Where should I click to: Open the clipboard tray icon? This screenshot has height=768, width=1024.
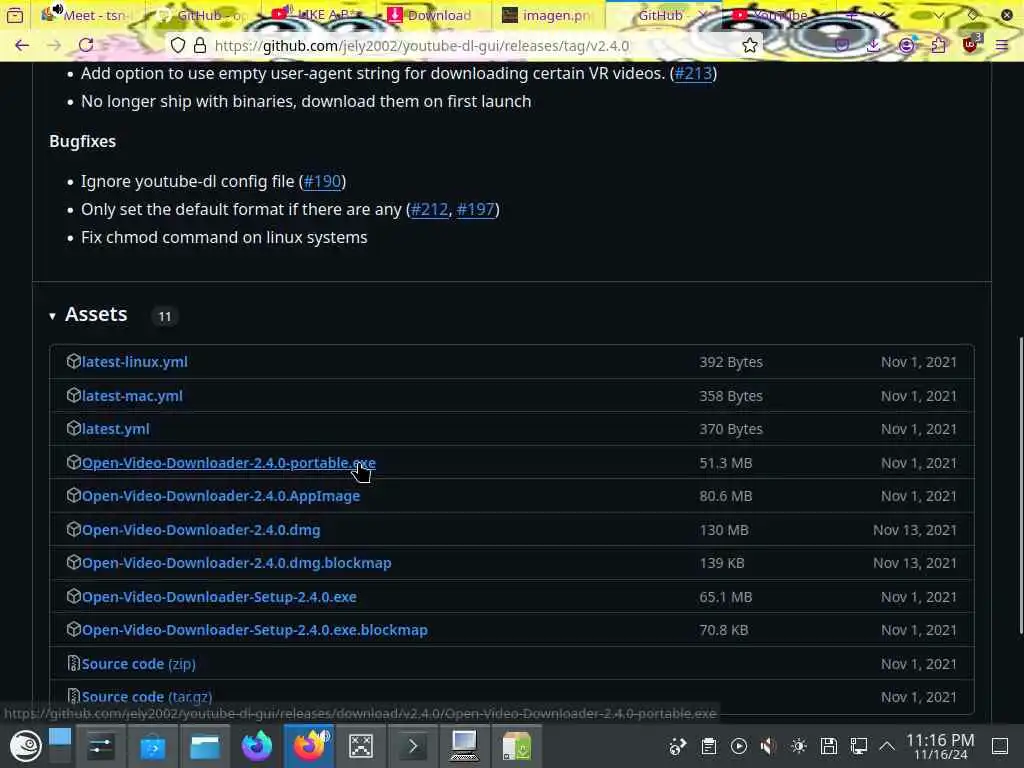(709, 746)
